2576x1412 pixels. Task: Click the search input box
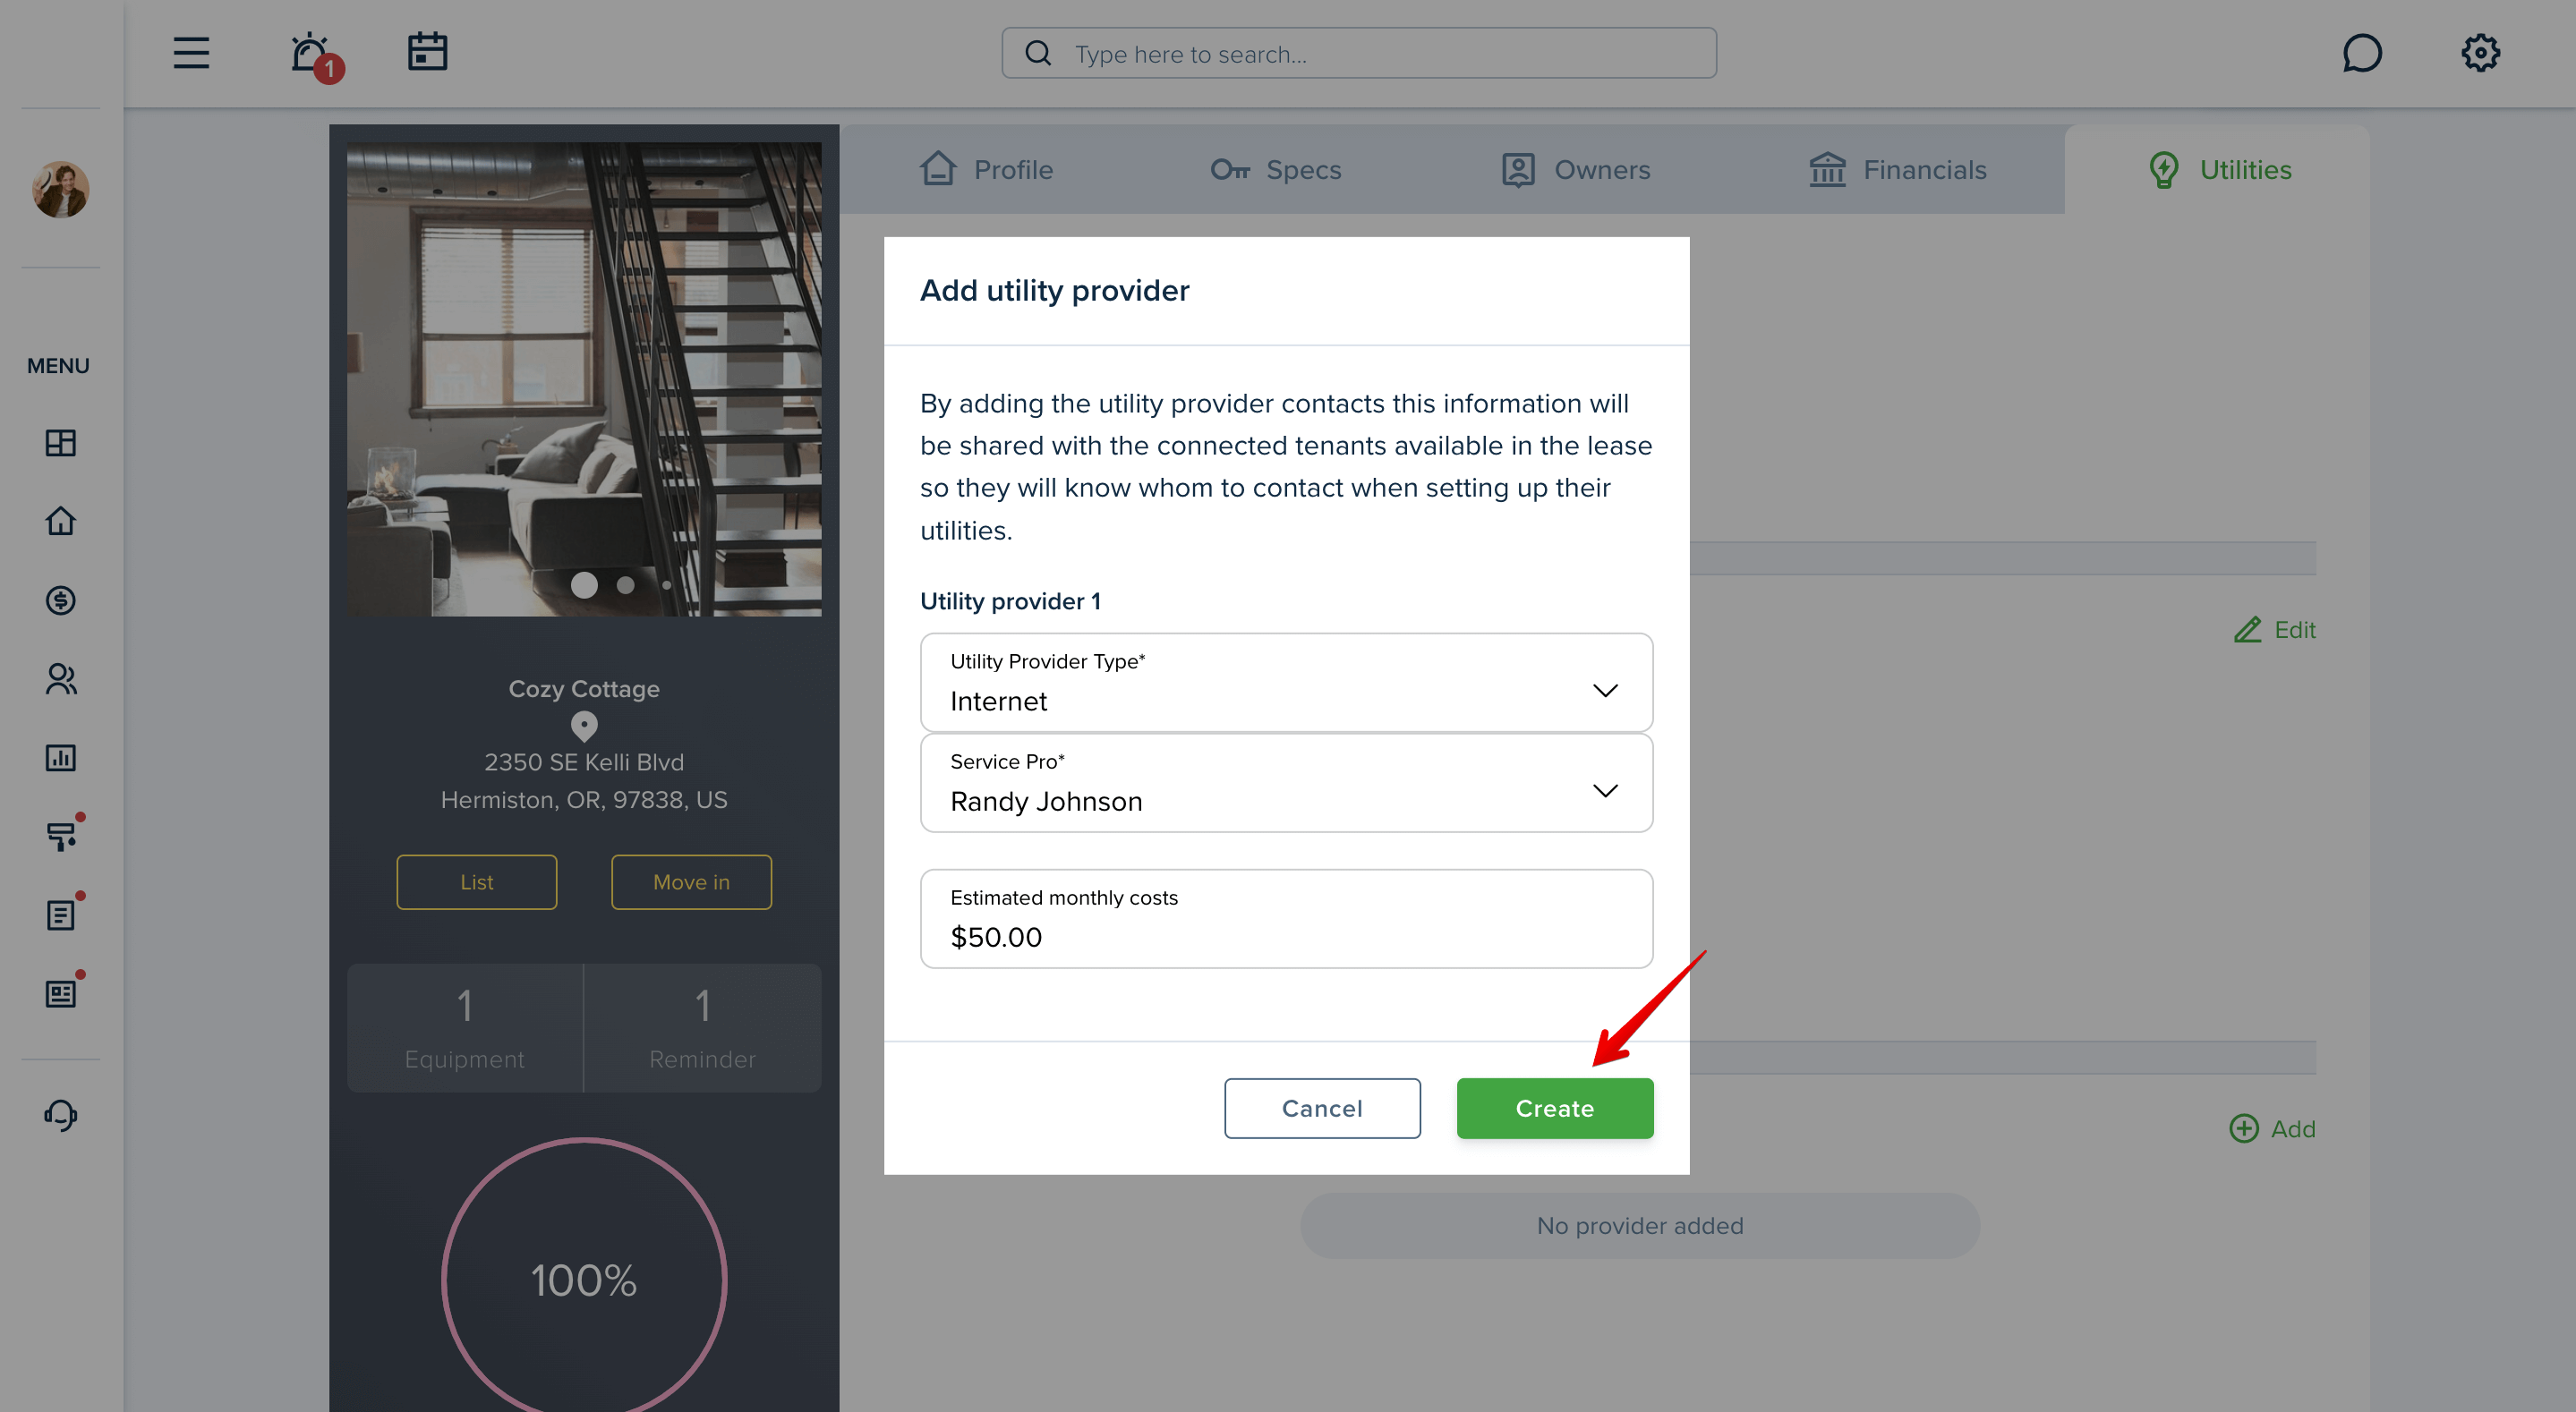point(1359,53)
